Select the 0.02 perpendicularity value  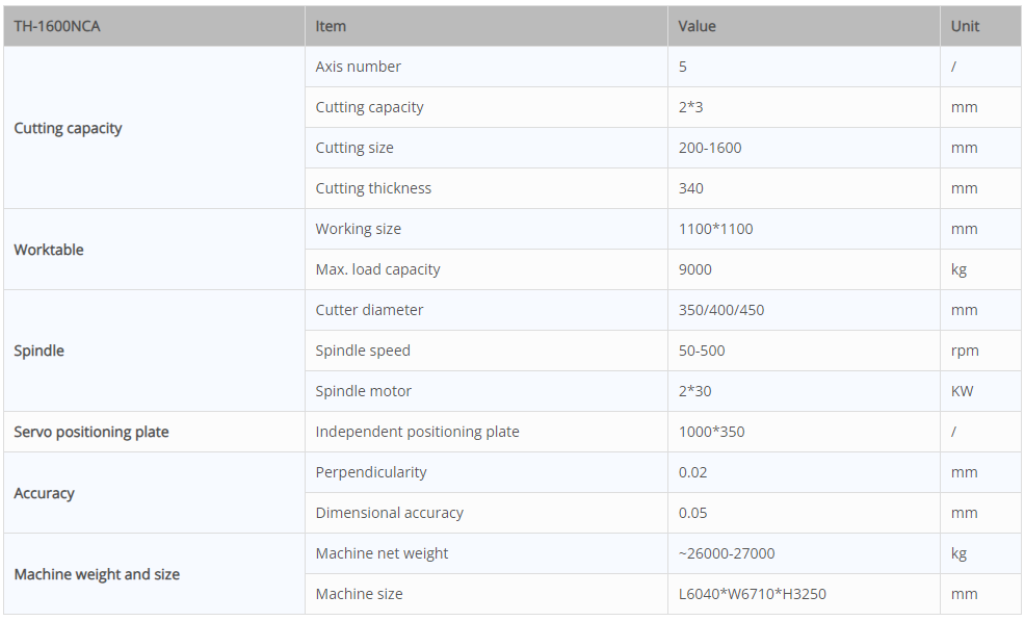(x=693, y=472)
